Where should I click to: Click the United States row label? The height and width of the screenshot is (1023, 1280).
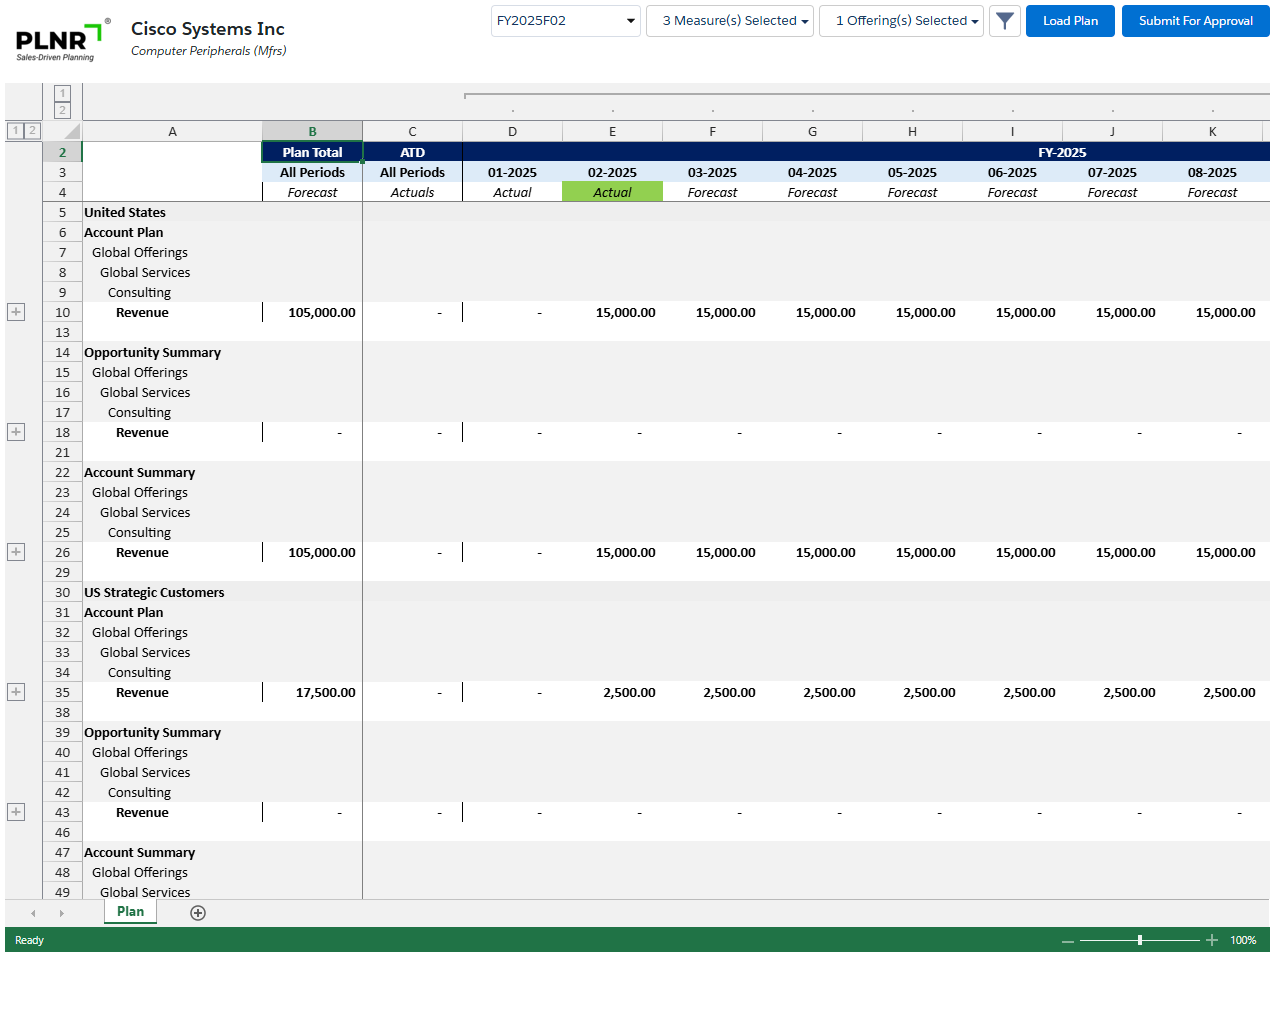125,212
